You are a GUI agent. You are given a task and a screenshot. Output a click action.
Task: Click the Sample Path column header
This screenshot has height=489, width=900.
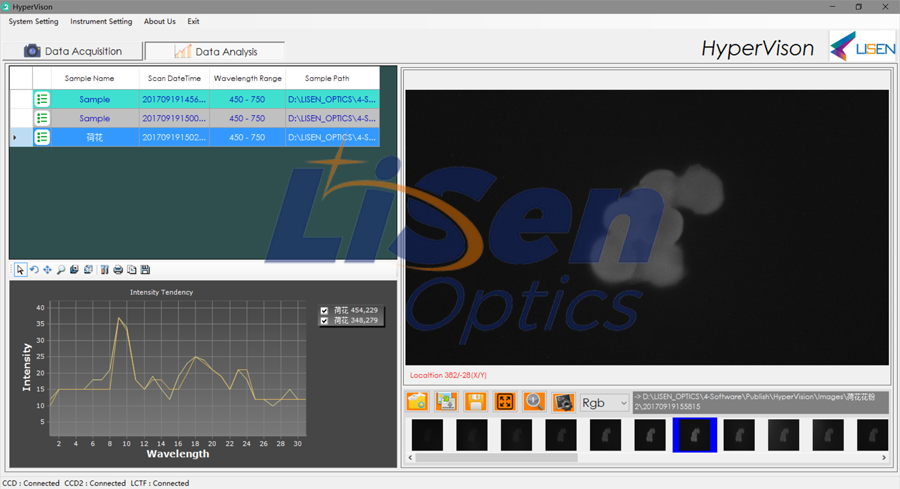pos(332,78)
